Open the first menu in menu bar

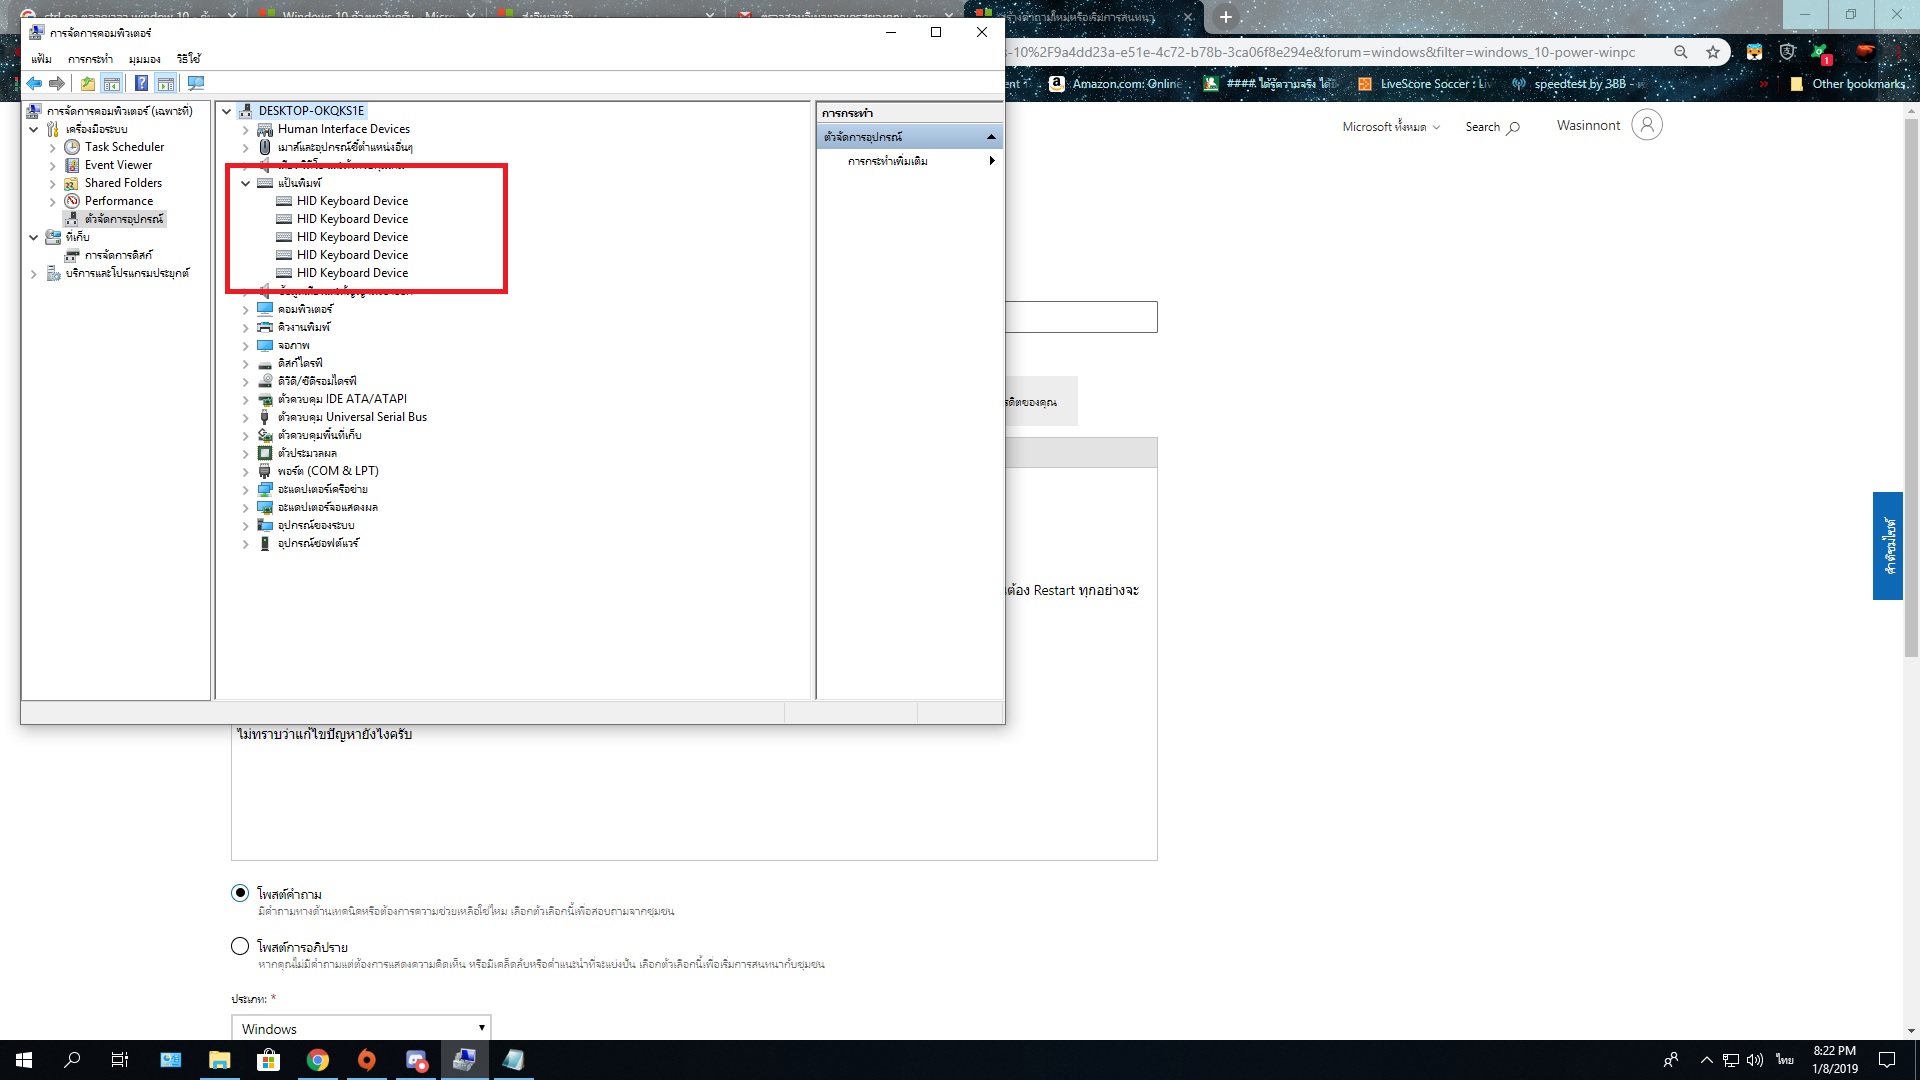[41, 59]
